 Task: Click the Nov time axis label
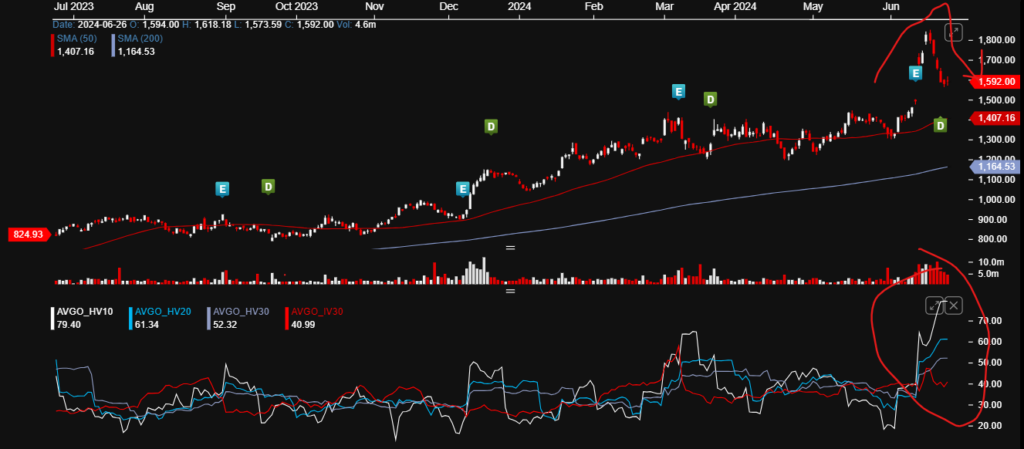pos(374,7)
